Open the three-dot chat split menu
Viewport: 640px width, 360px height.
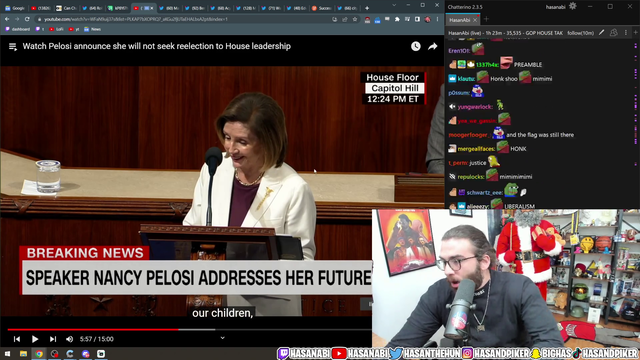pyautogui.click(x=626, y=33)
